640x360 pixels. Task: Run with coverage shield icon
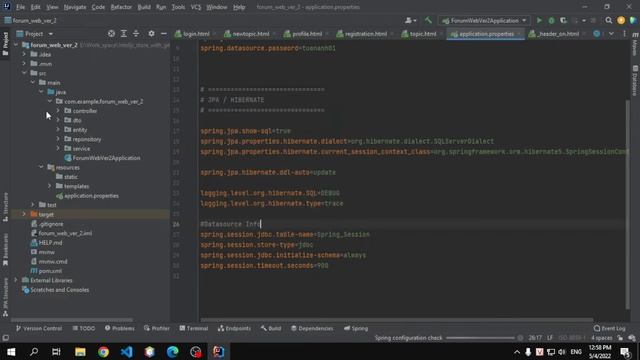tap(563, 20)
